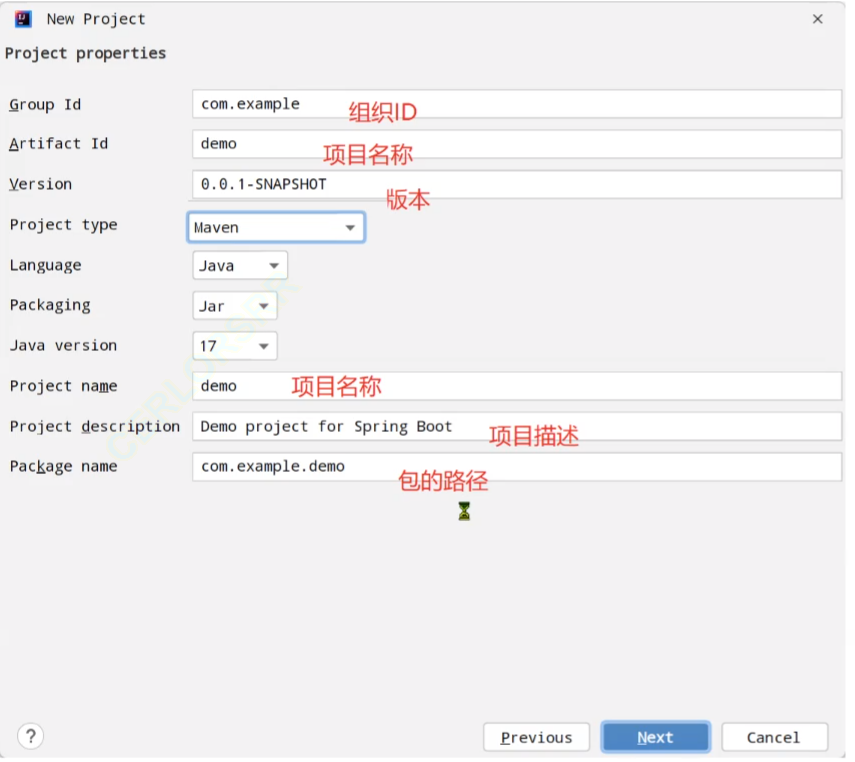
Task: Click the Artifact Id label
Action: pyautogui.click(x=59, y=145)
